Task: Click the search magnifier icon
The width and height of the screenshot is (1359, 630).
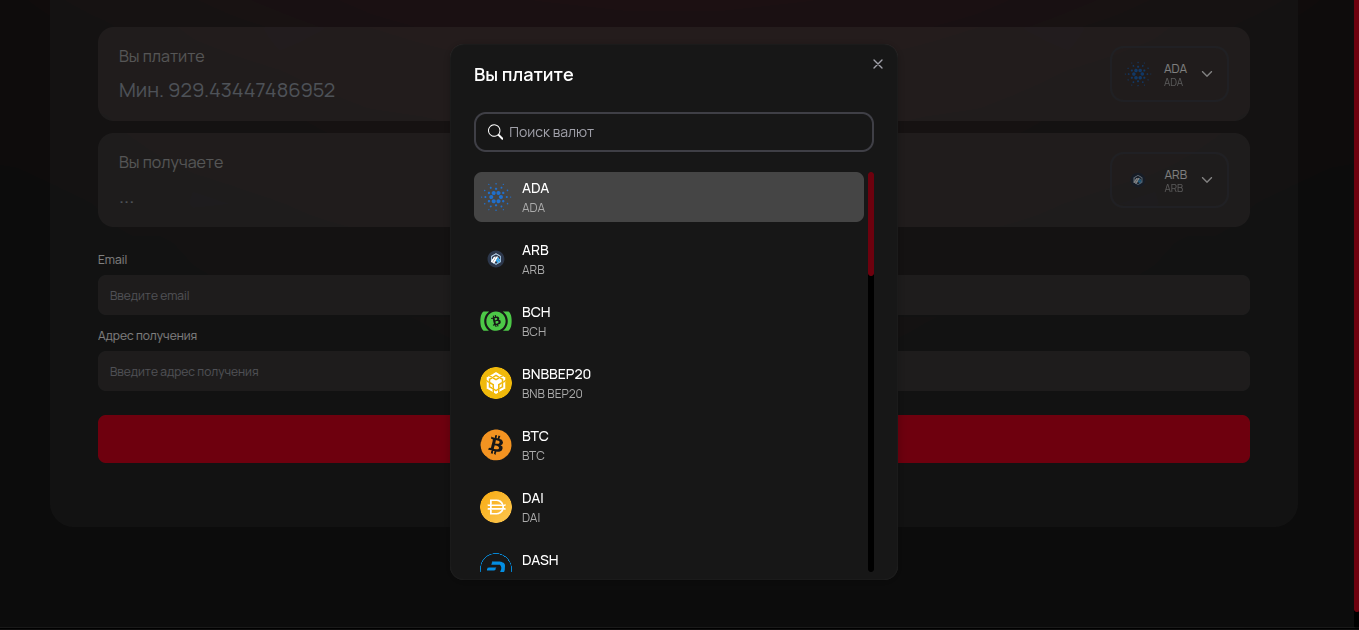Action: point(495,132)
